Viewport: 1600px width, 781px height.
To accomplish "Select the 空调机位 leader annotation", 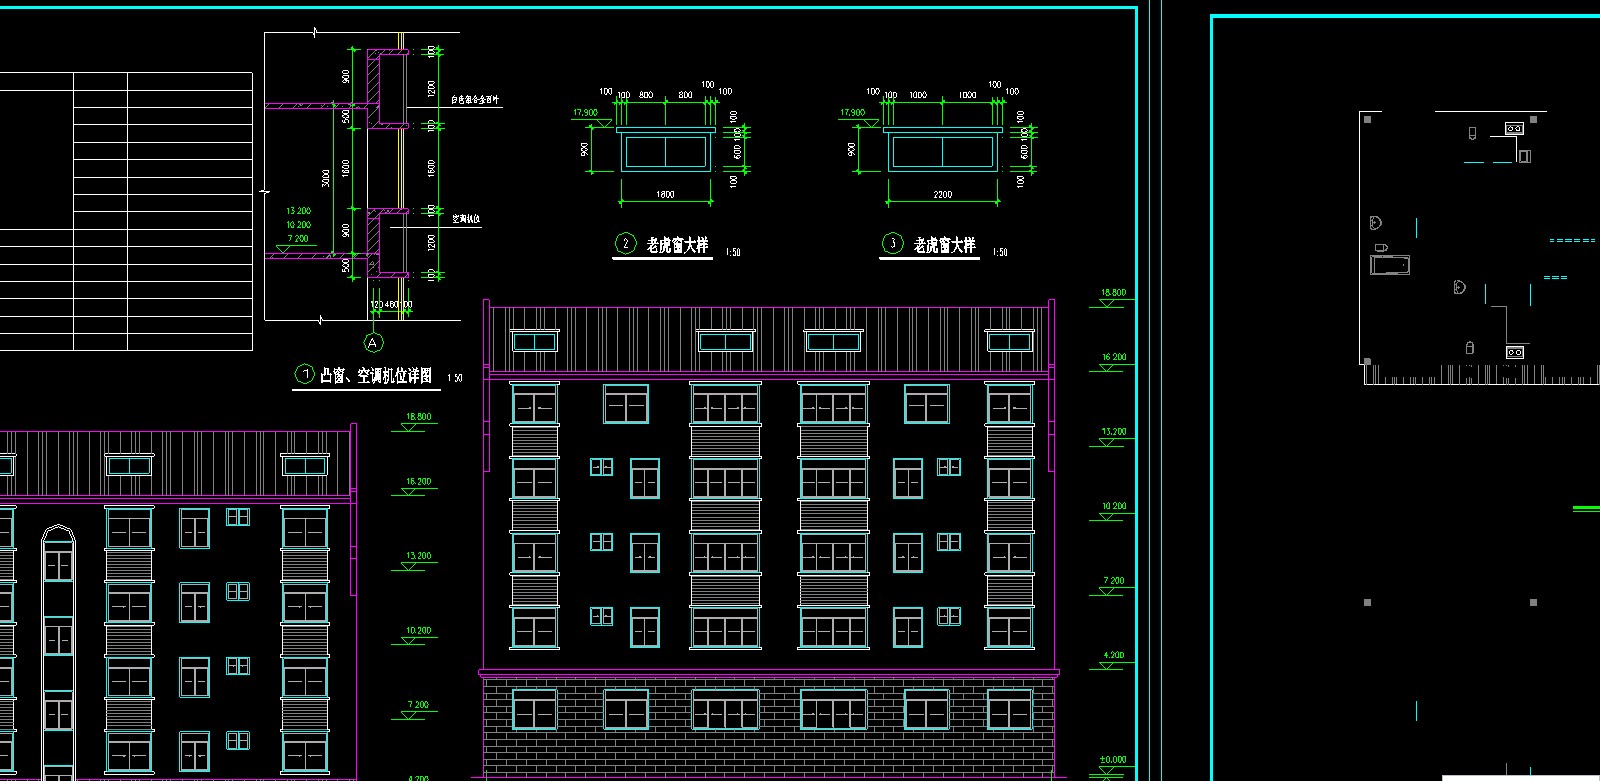I will tap(466, 218).
